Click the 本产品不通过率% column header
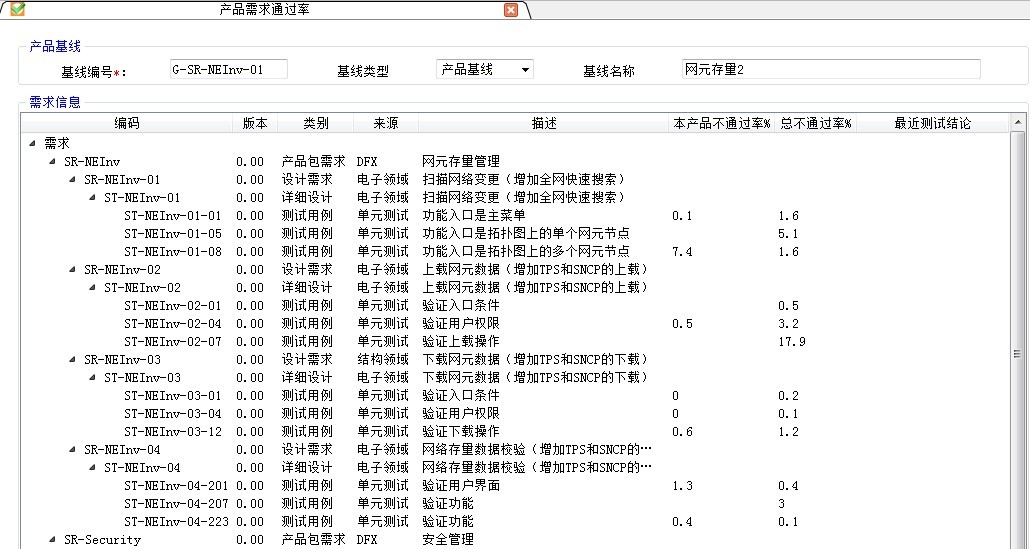 722,124
